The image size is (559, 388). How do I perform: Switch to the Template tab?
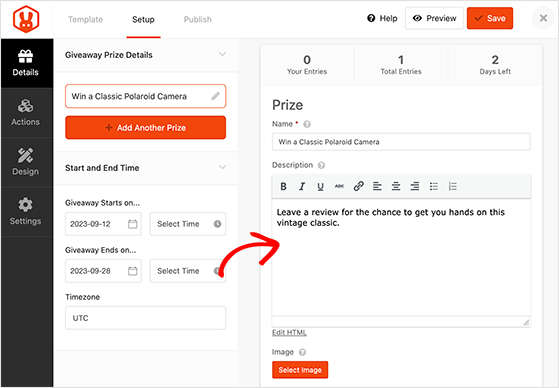[86, 19]
